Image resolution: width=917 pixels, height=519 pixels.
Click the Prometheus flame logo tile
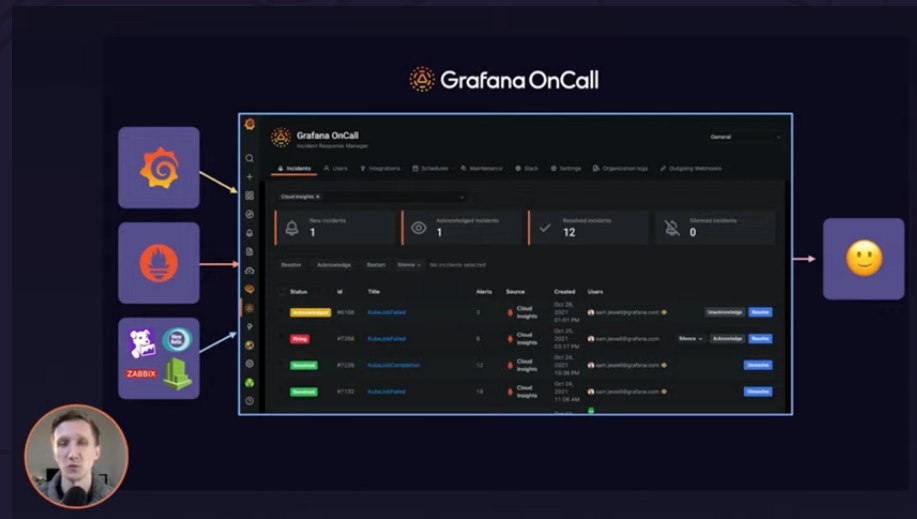click(159, 263)
